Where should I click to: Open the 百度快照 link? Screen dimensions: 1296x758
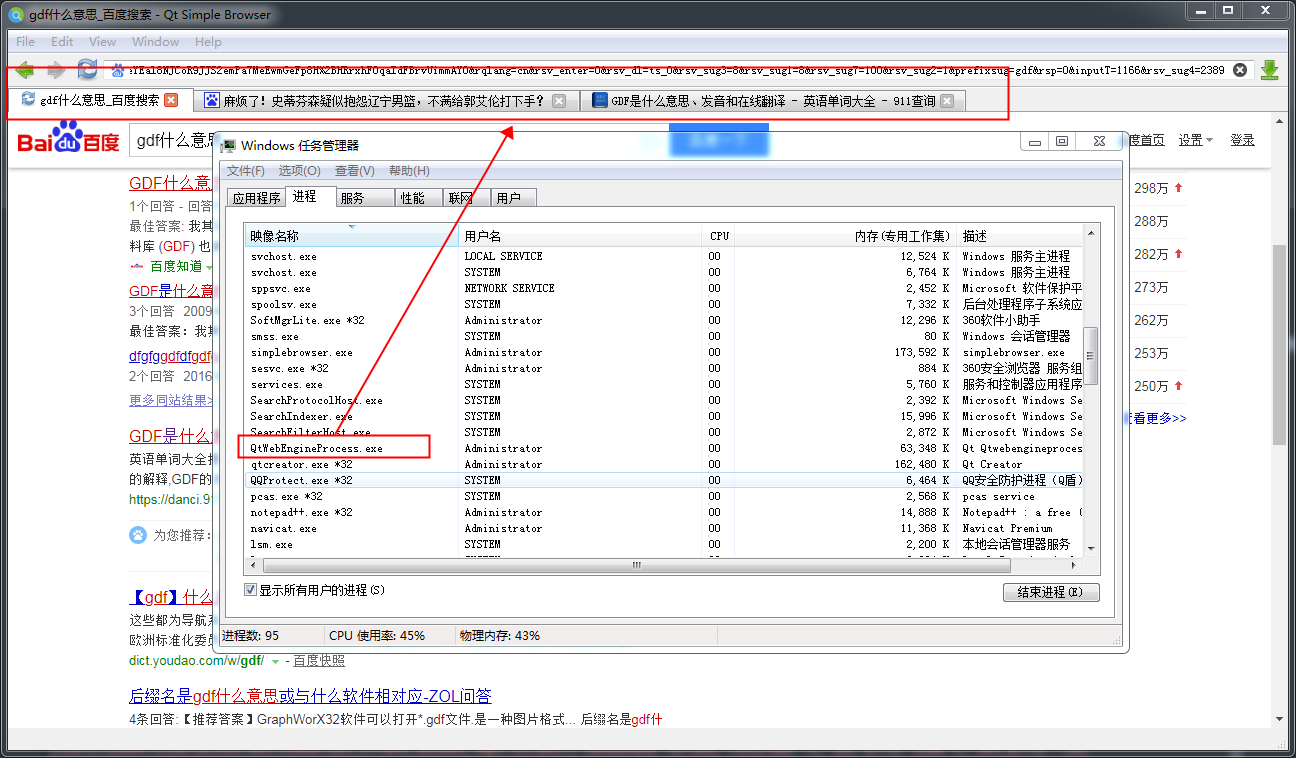[x=319, y=661]
